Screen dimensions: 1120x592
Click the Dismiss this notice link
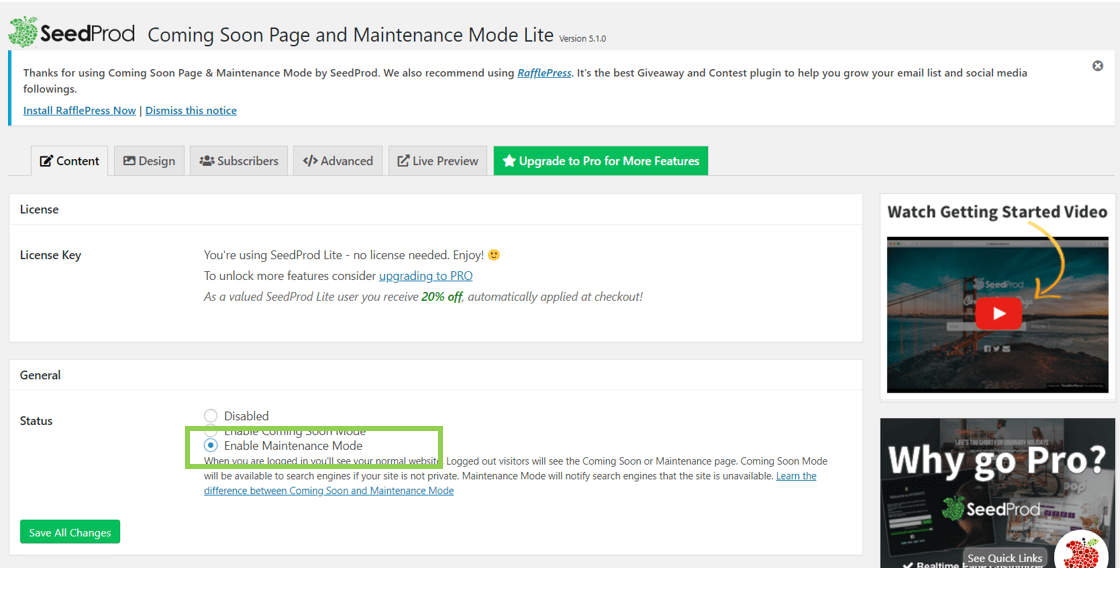point(191,111)
